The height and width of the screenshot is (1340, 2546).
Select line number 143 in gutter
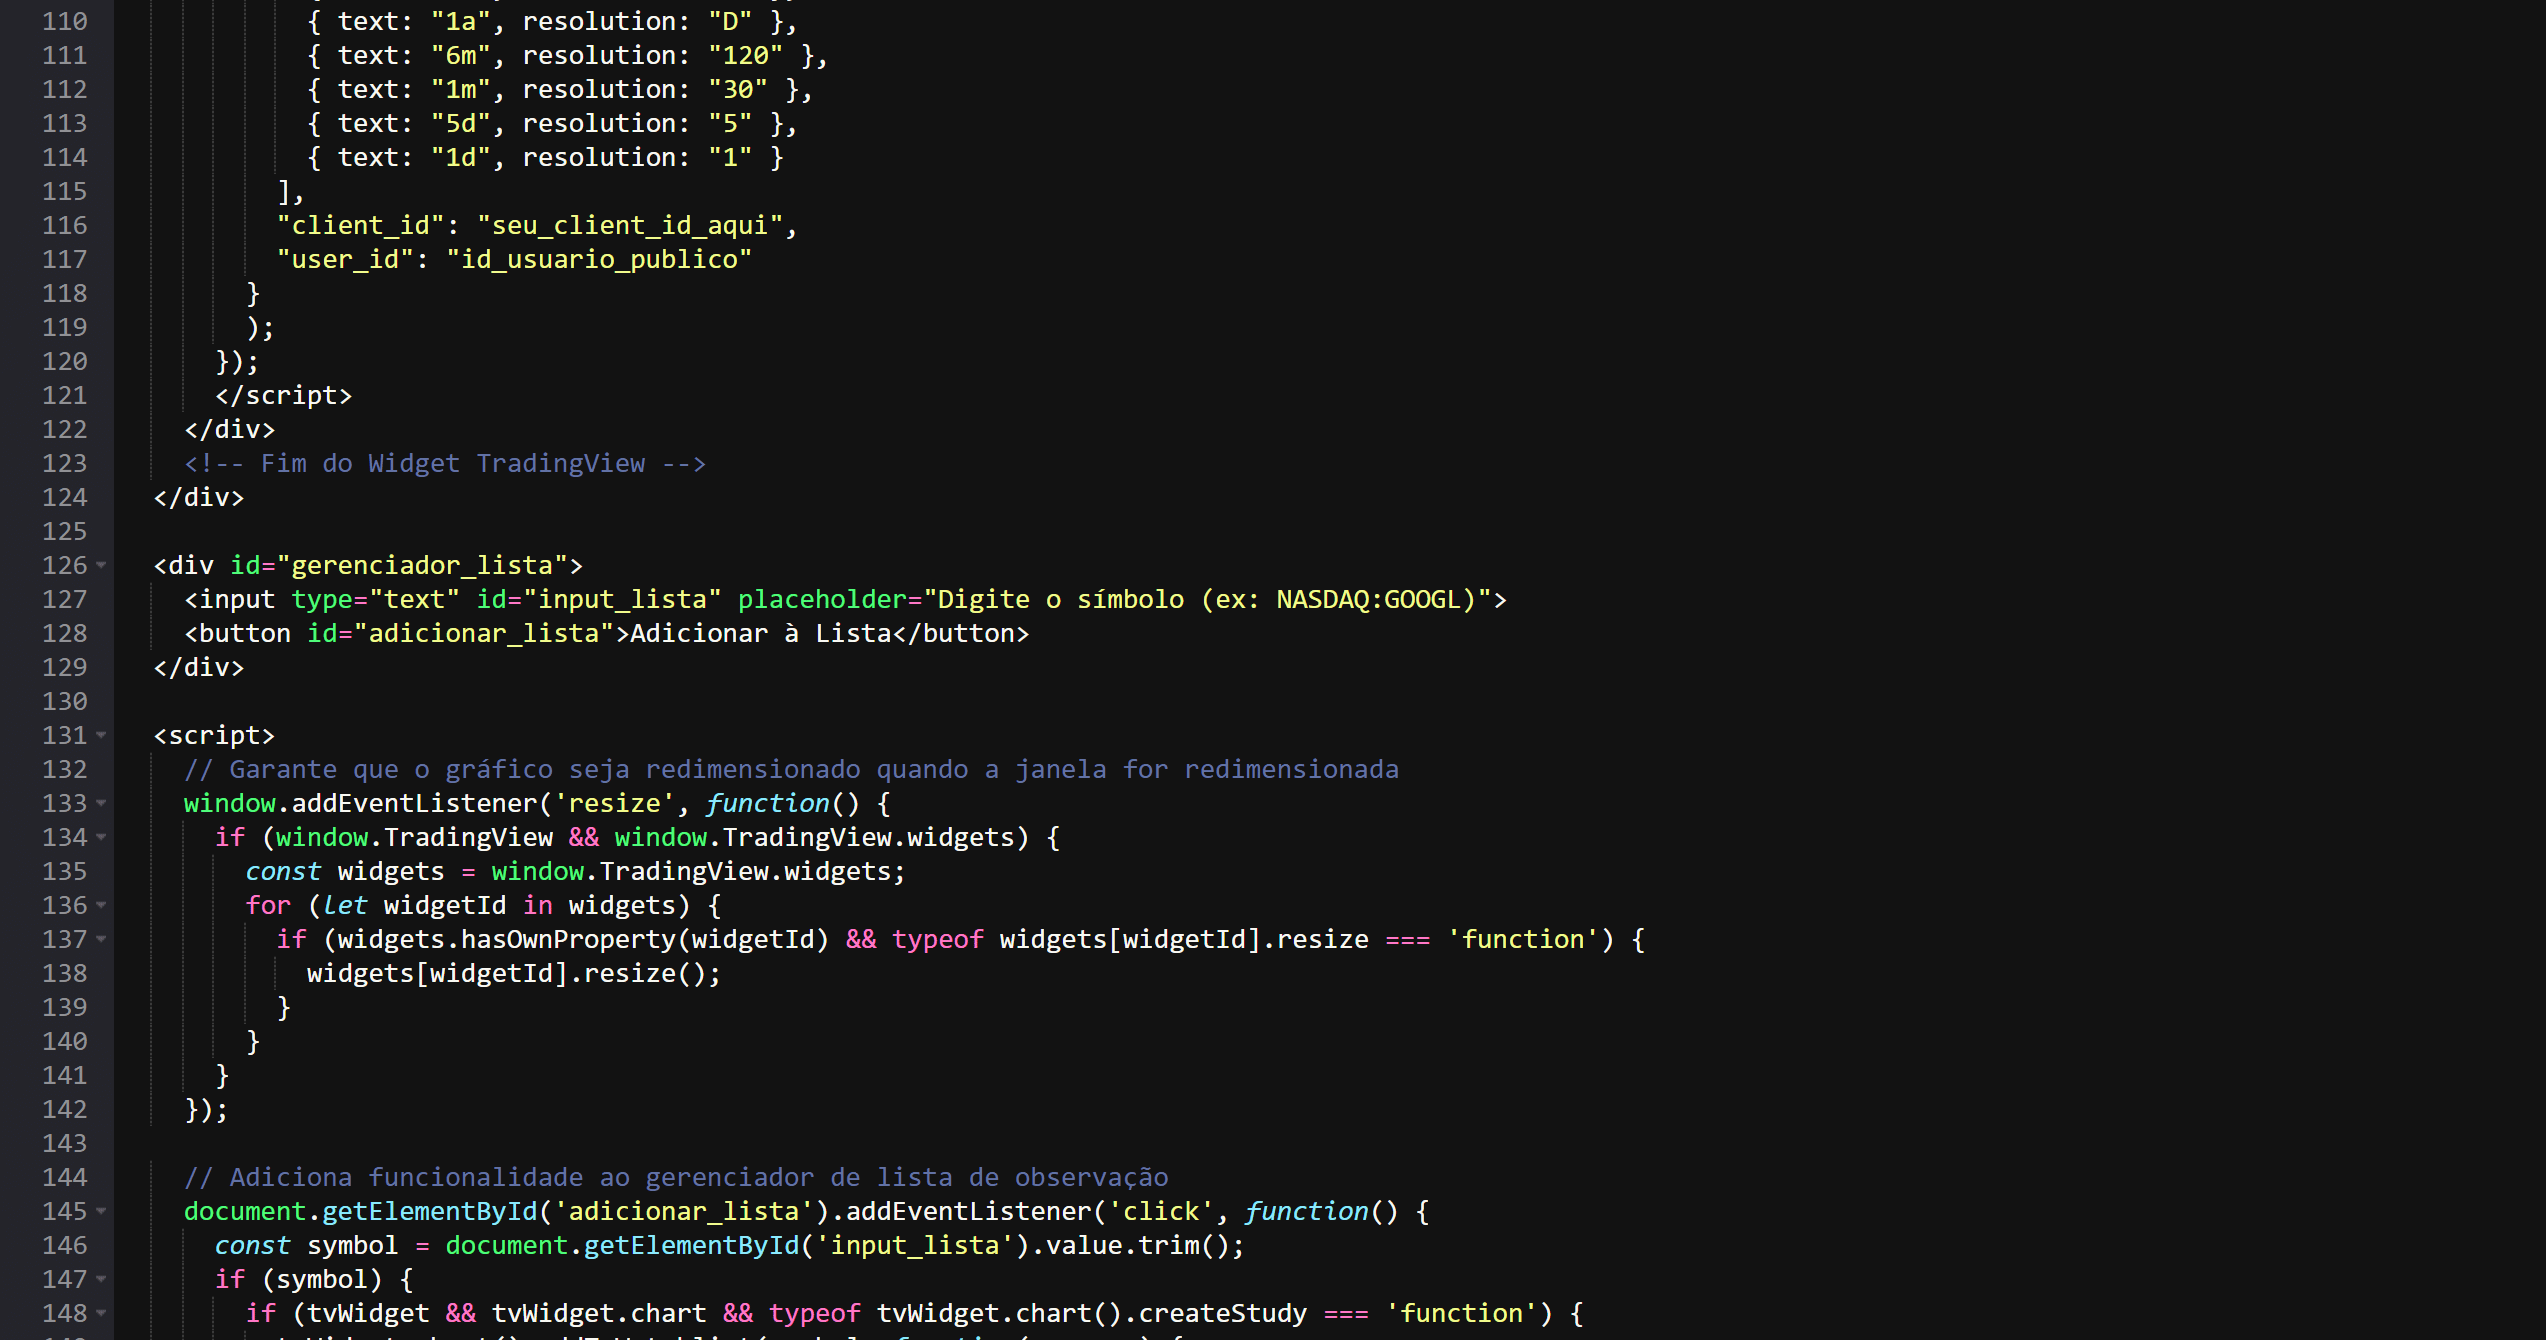click(65, 1144)
